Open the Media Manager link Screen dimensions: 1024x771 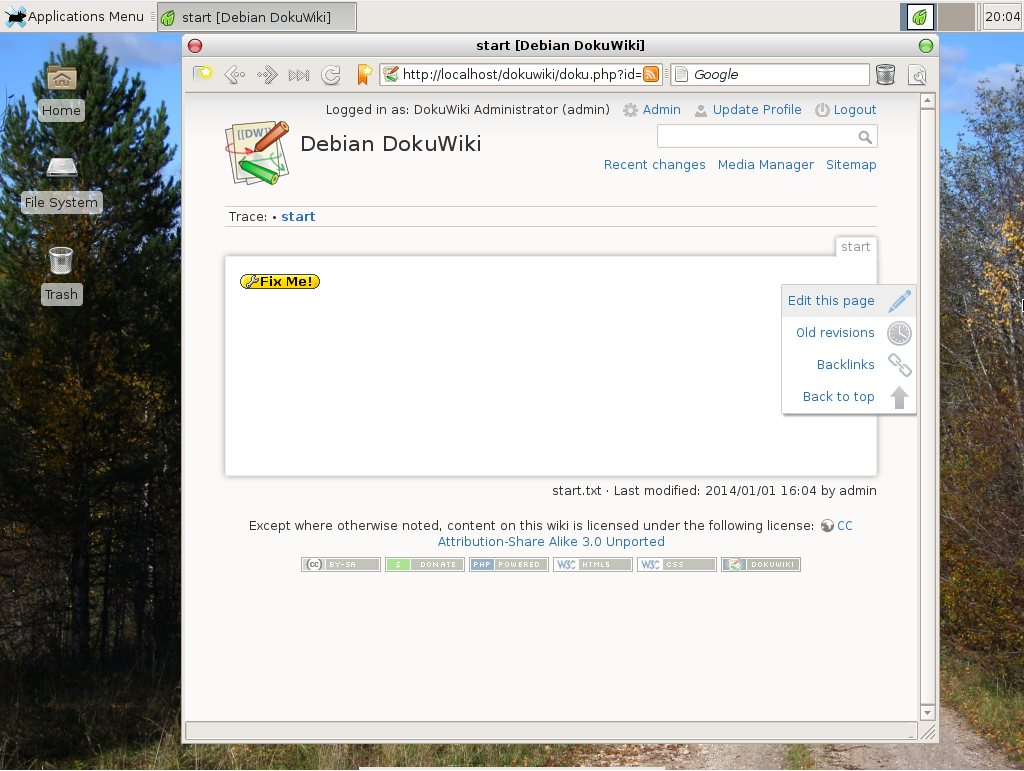pos(765,165)
